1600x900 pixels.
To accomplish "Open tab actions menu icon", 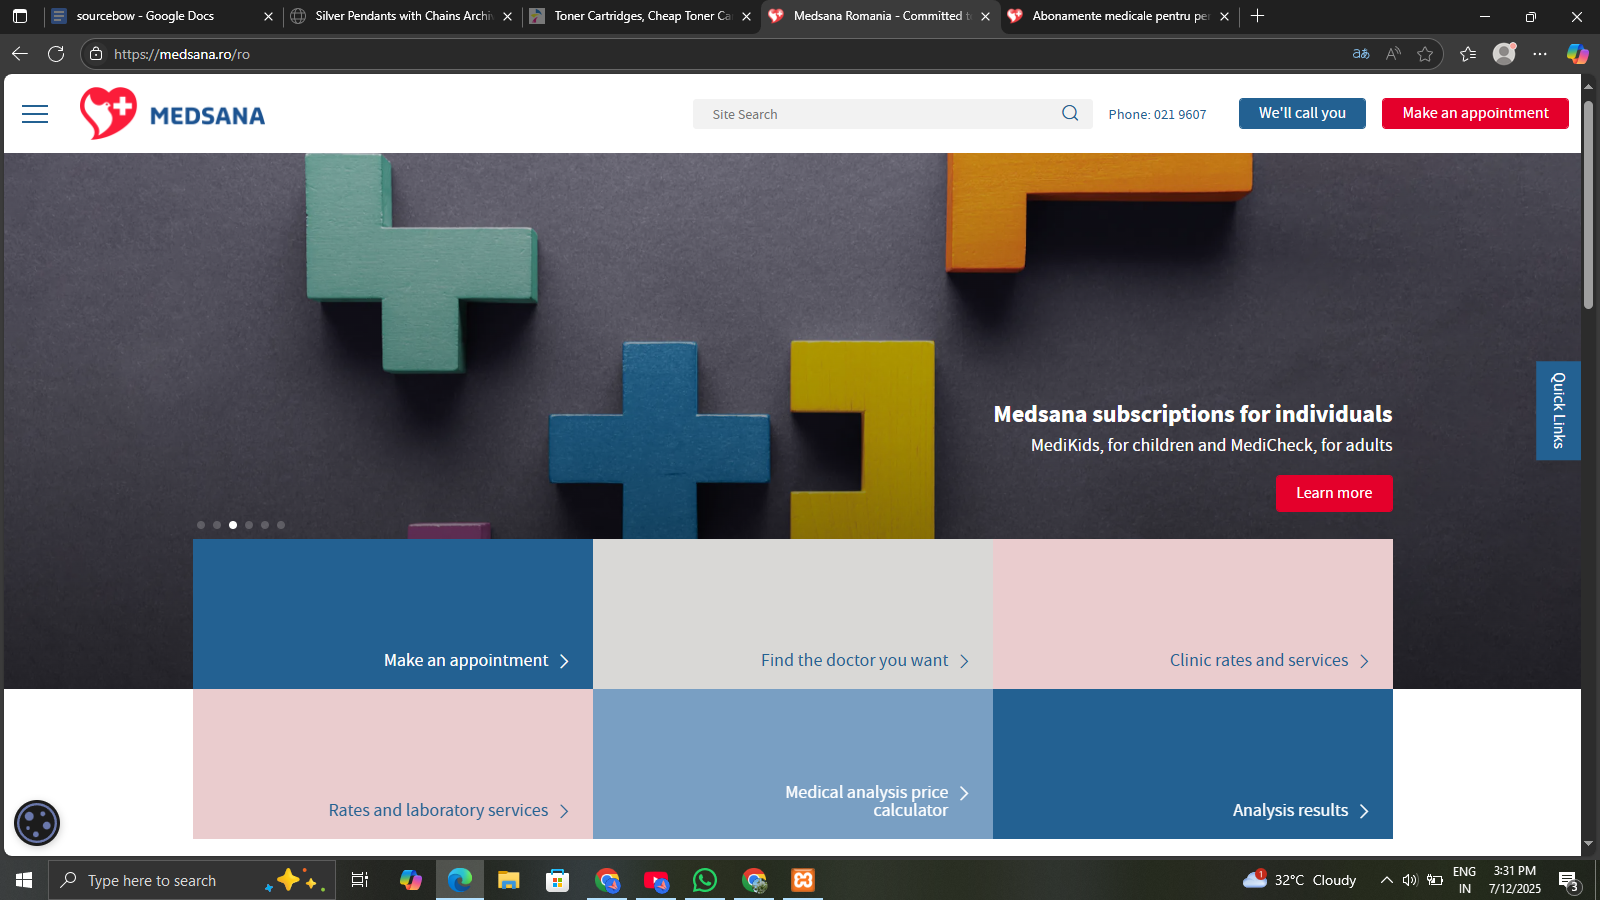I will [x=20, y=16].
